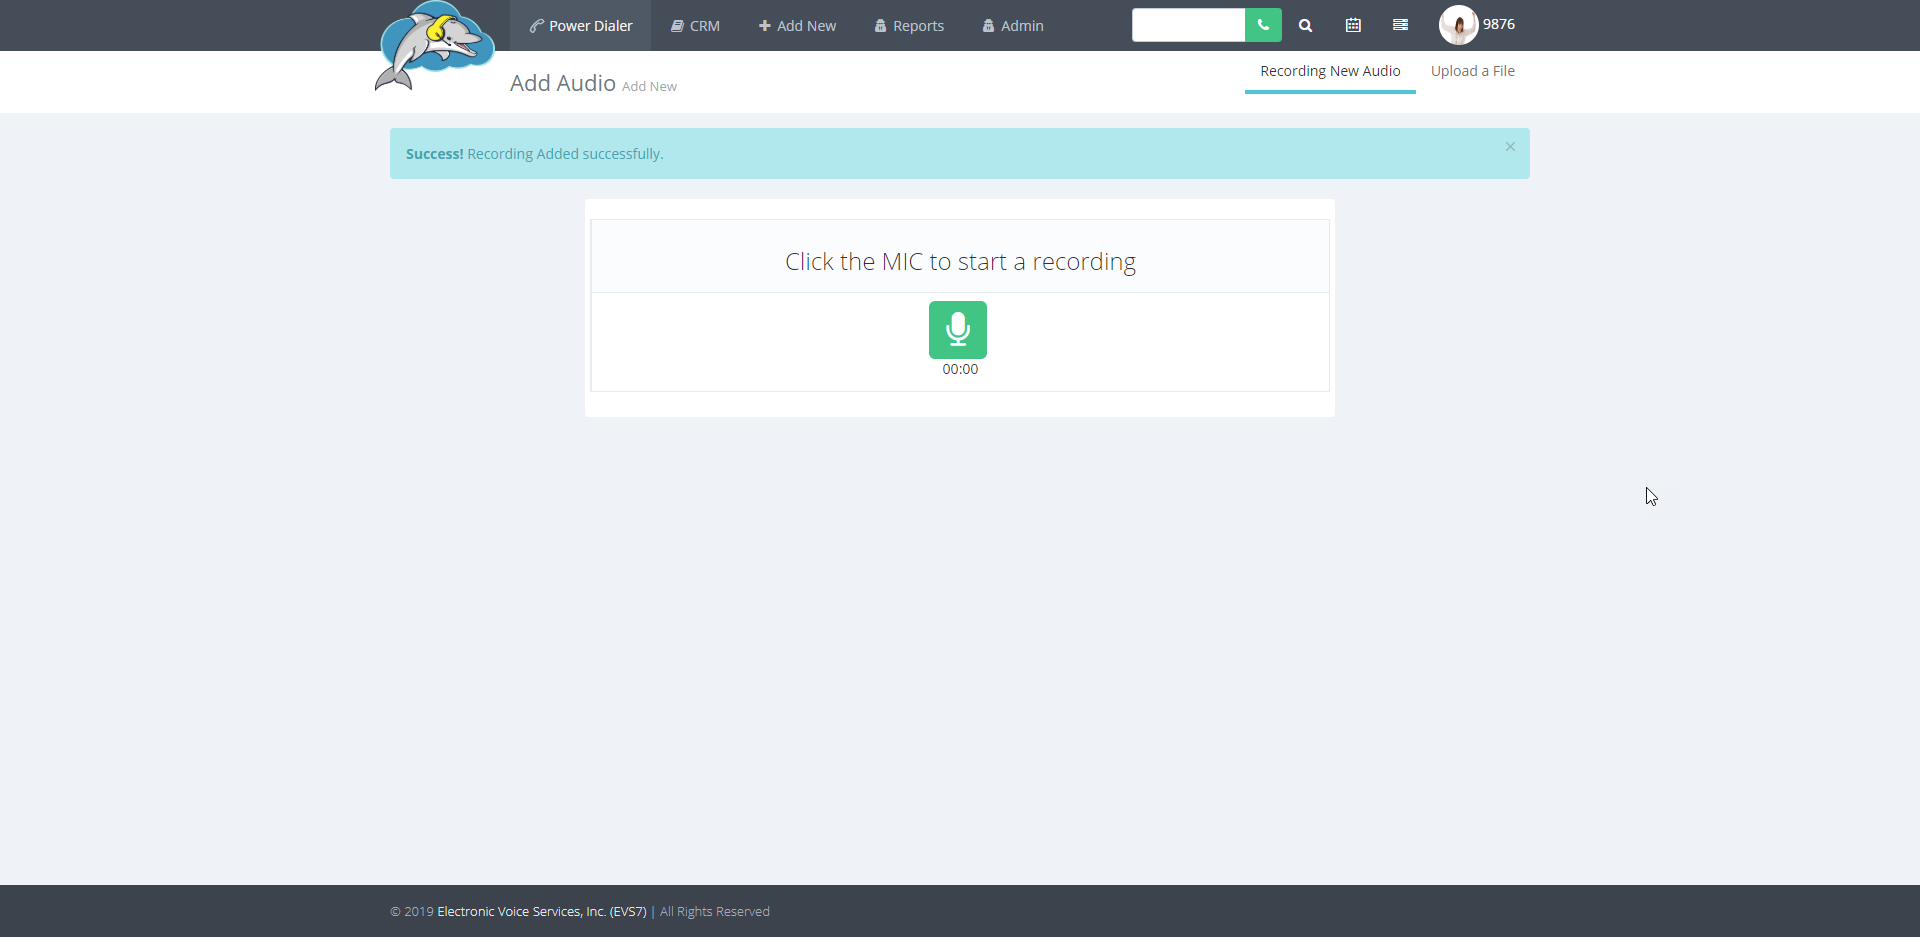Switch to the Upload a File tab
Image resolution: width=1920 pixels, height=937 pixels.
coord(1472,71)
